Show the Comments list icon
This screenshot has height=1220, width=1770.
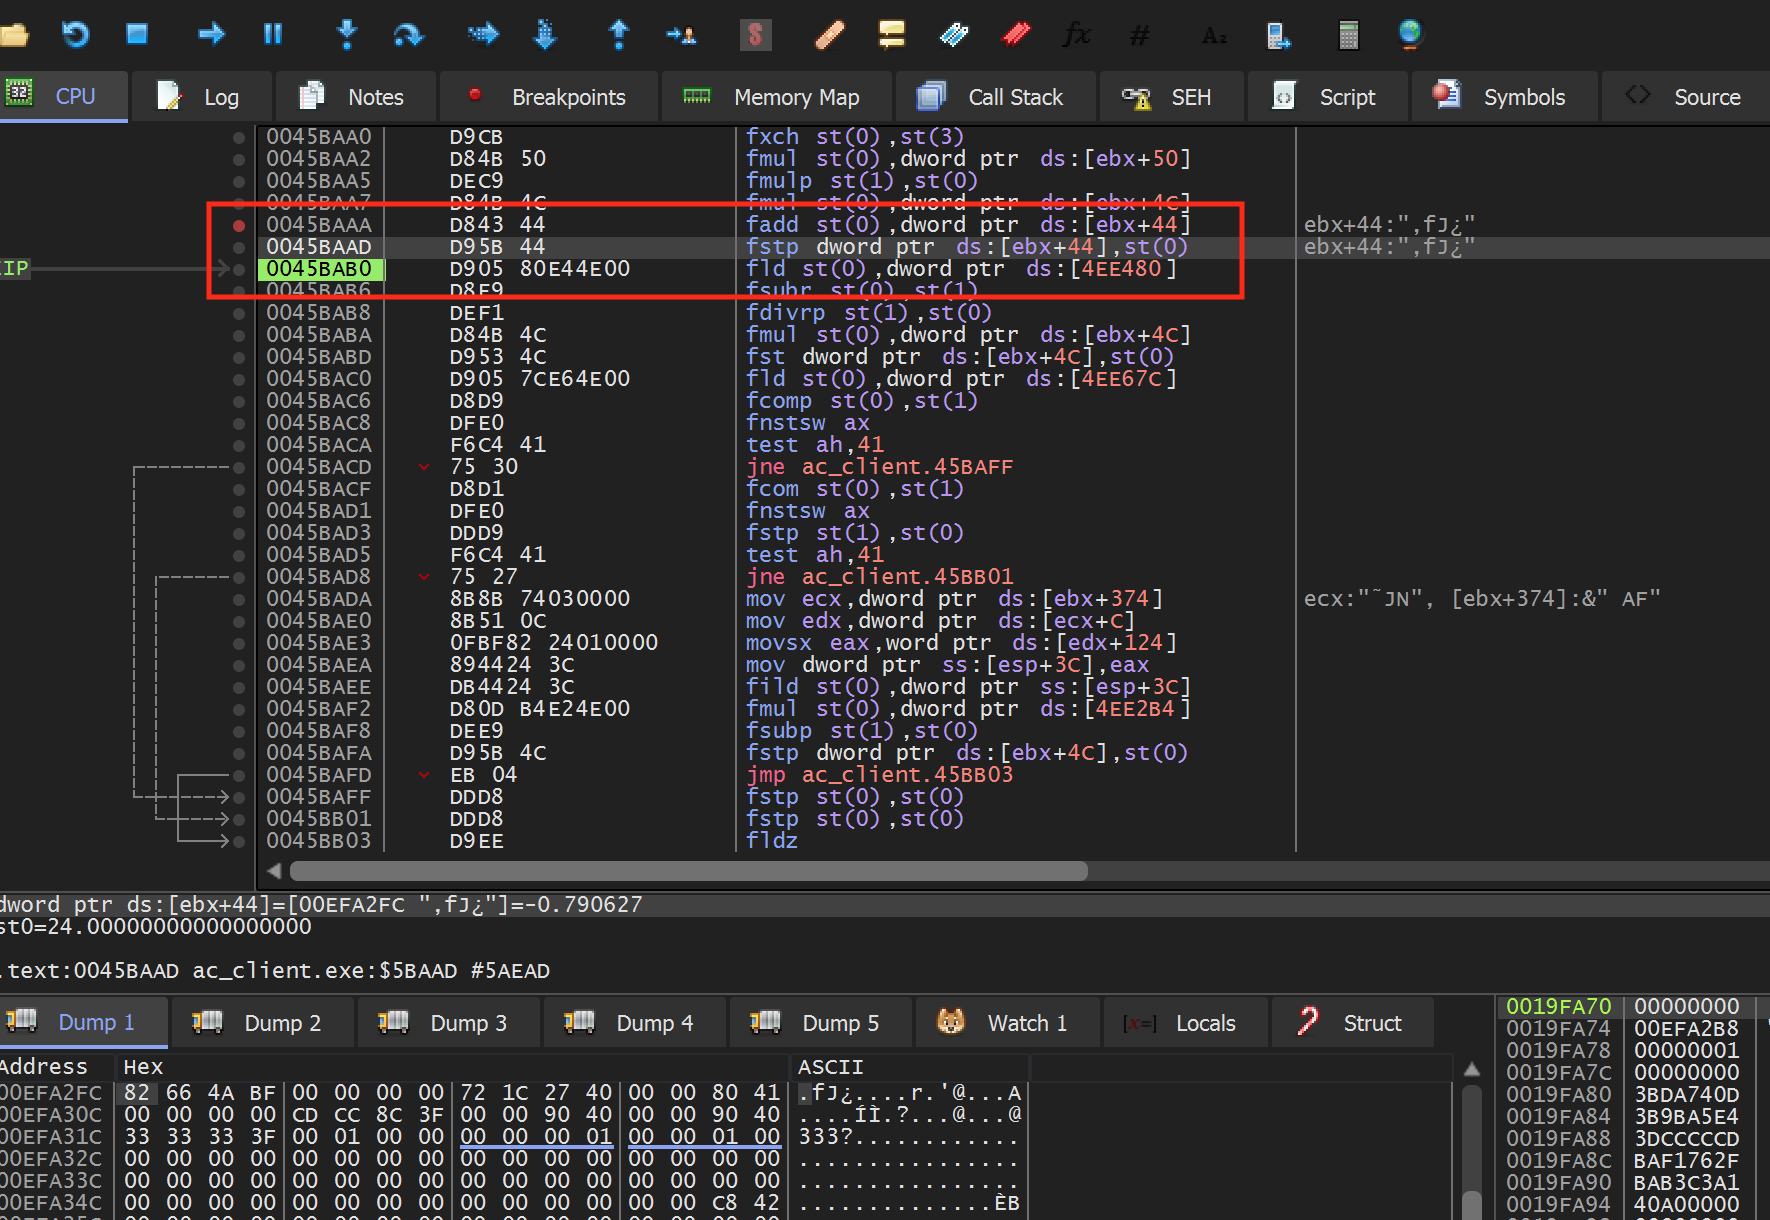(x=891, y=35)
